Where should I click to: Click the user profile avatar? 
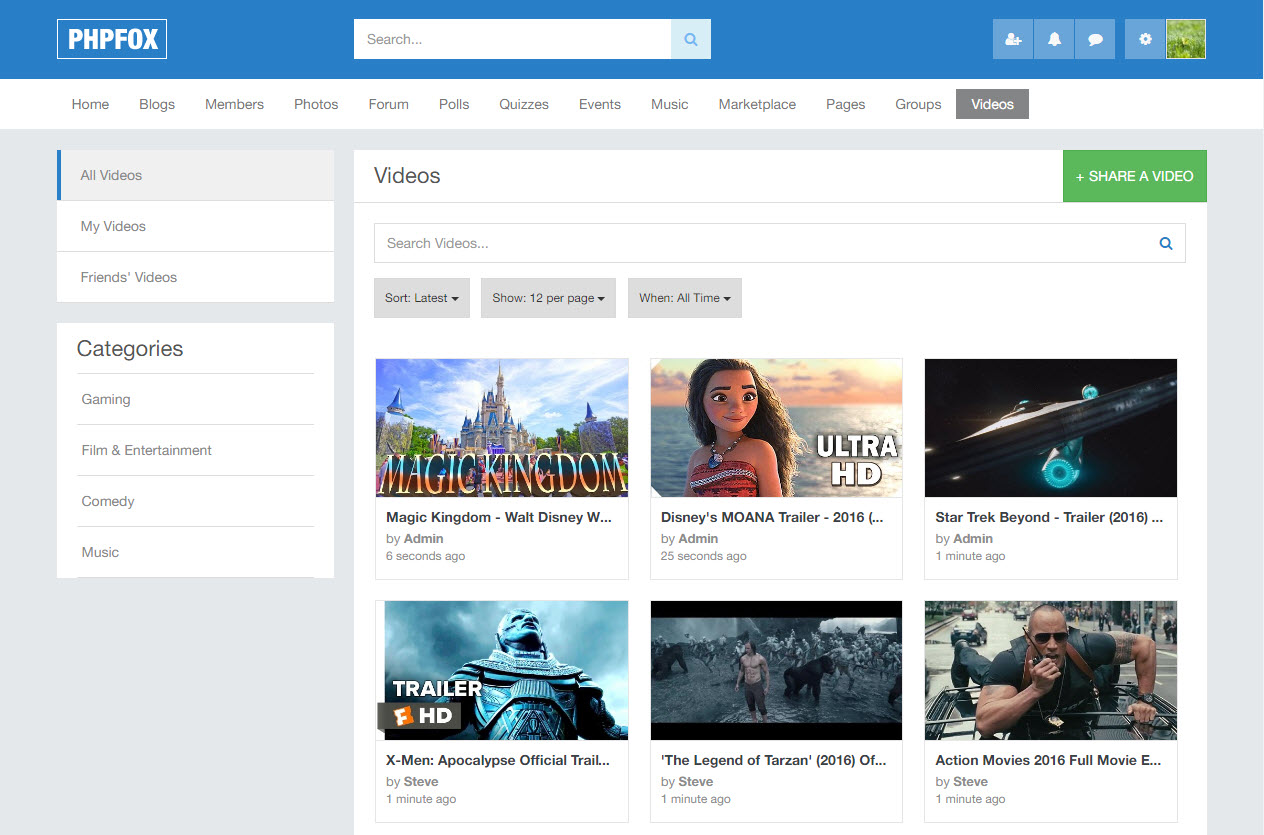tap(1186, 39)
